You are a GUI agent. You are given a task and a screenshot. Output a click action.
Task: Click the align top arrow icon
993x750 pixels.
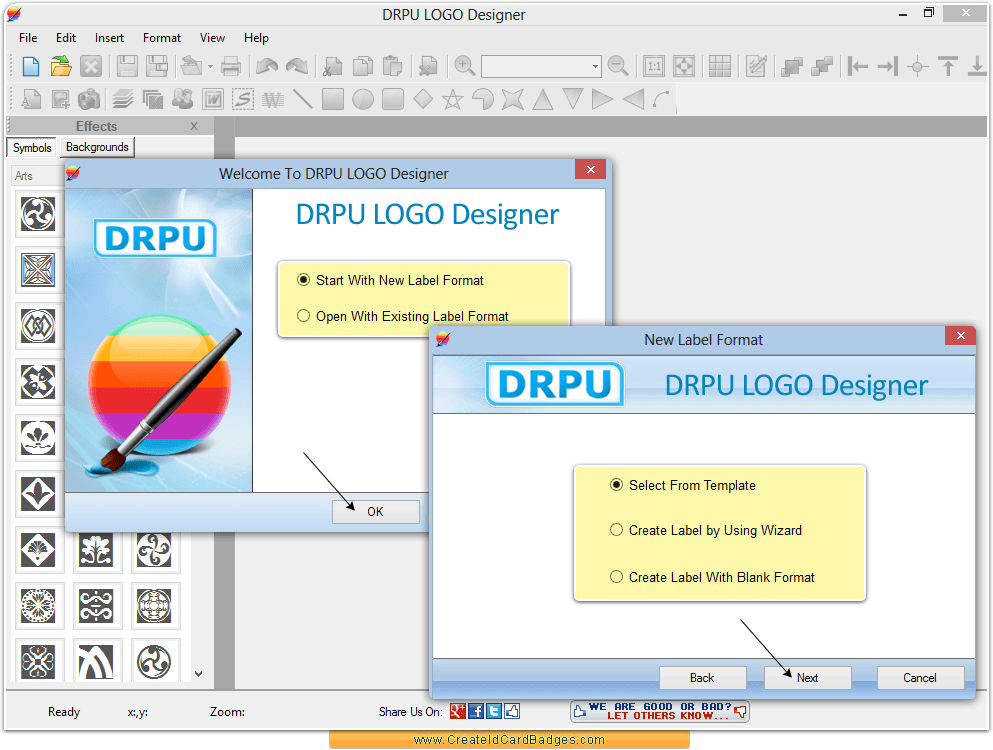(x=948, y=66)
